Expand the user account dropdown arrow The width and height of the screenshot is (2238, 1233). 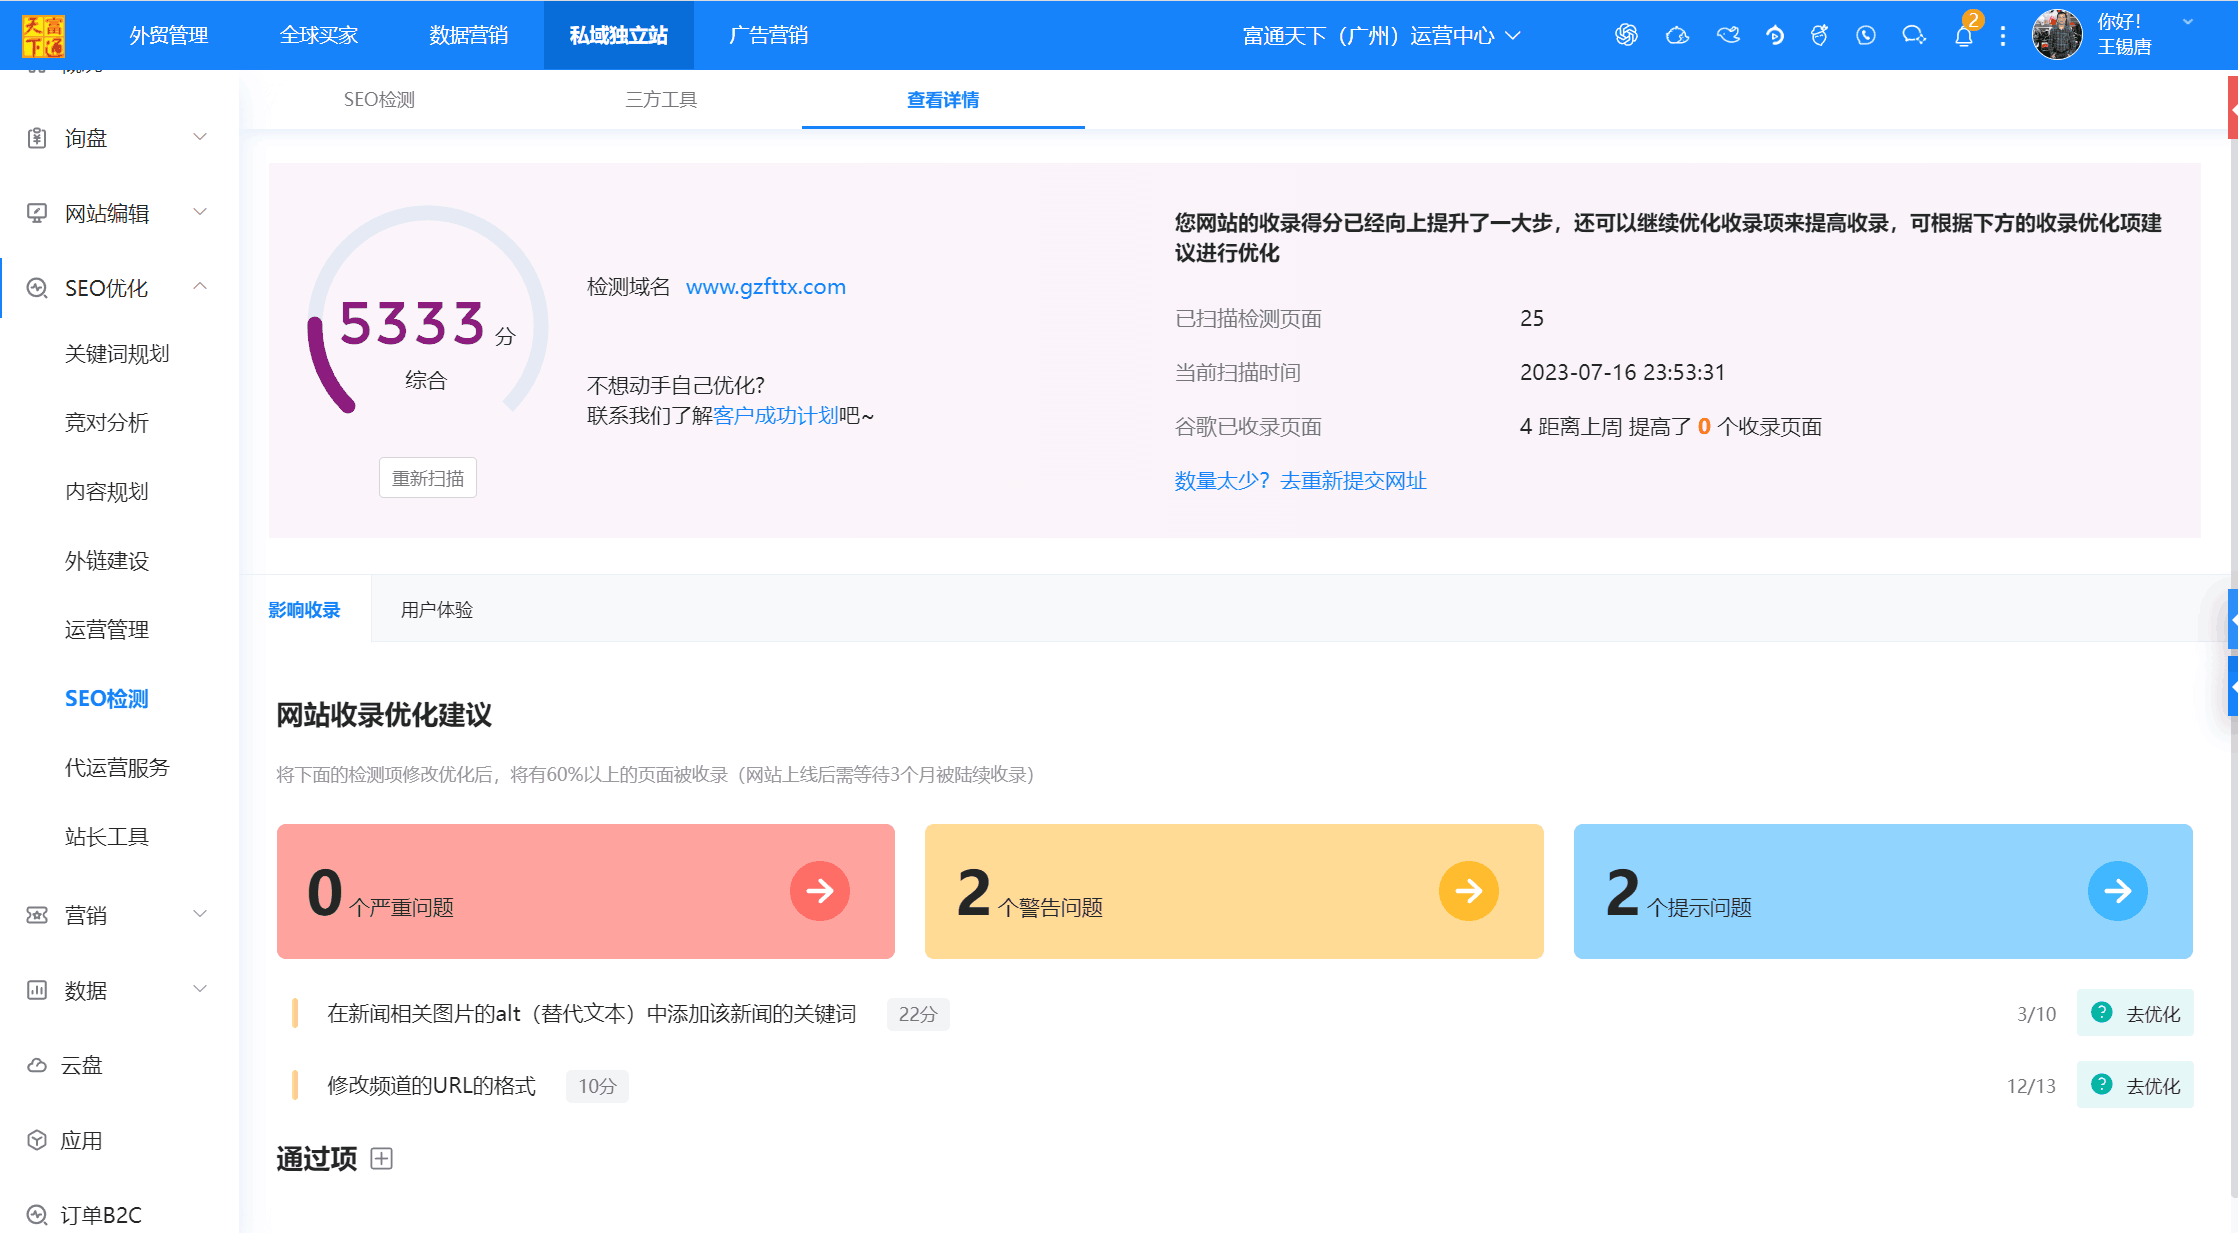pos(2188,21)
